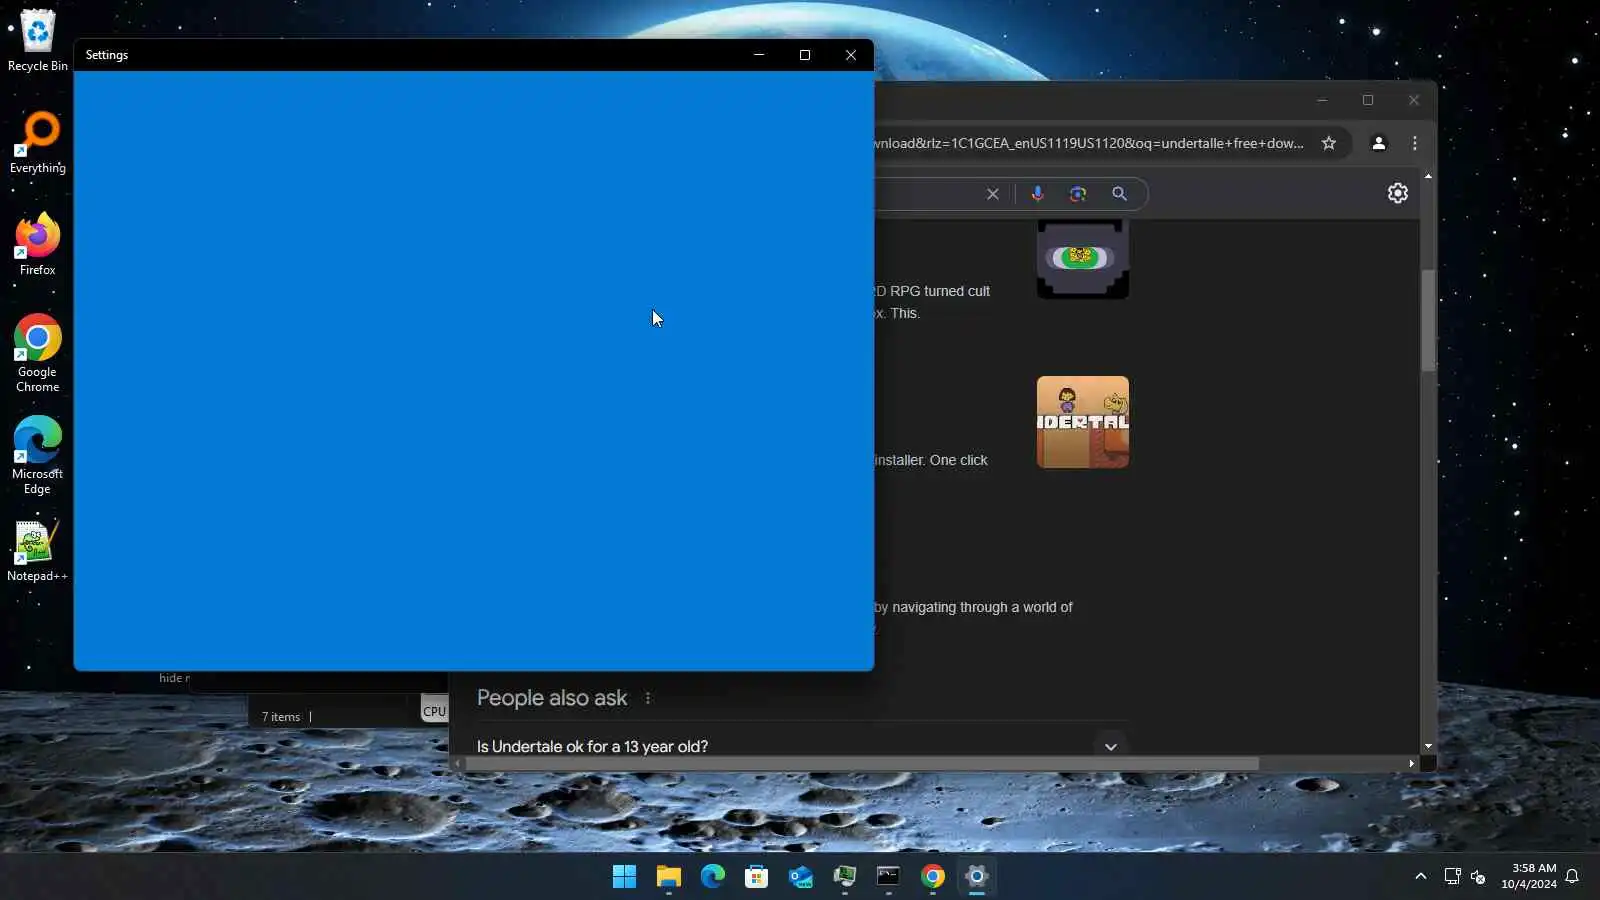Open network status in system tray
The image size is (1600, 900).
coord(1453,877)
